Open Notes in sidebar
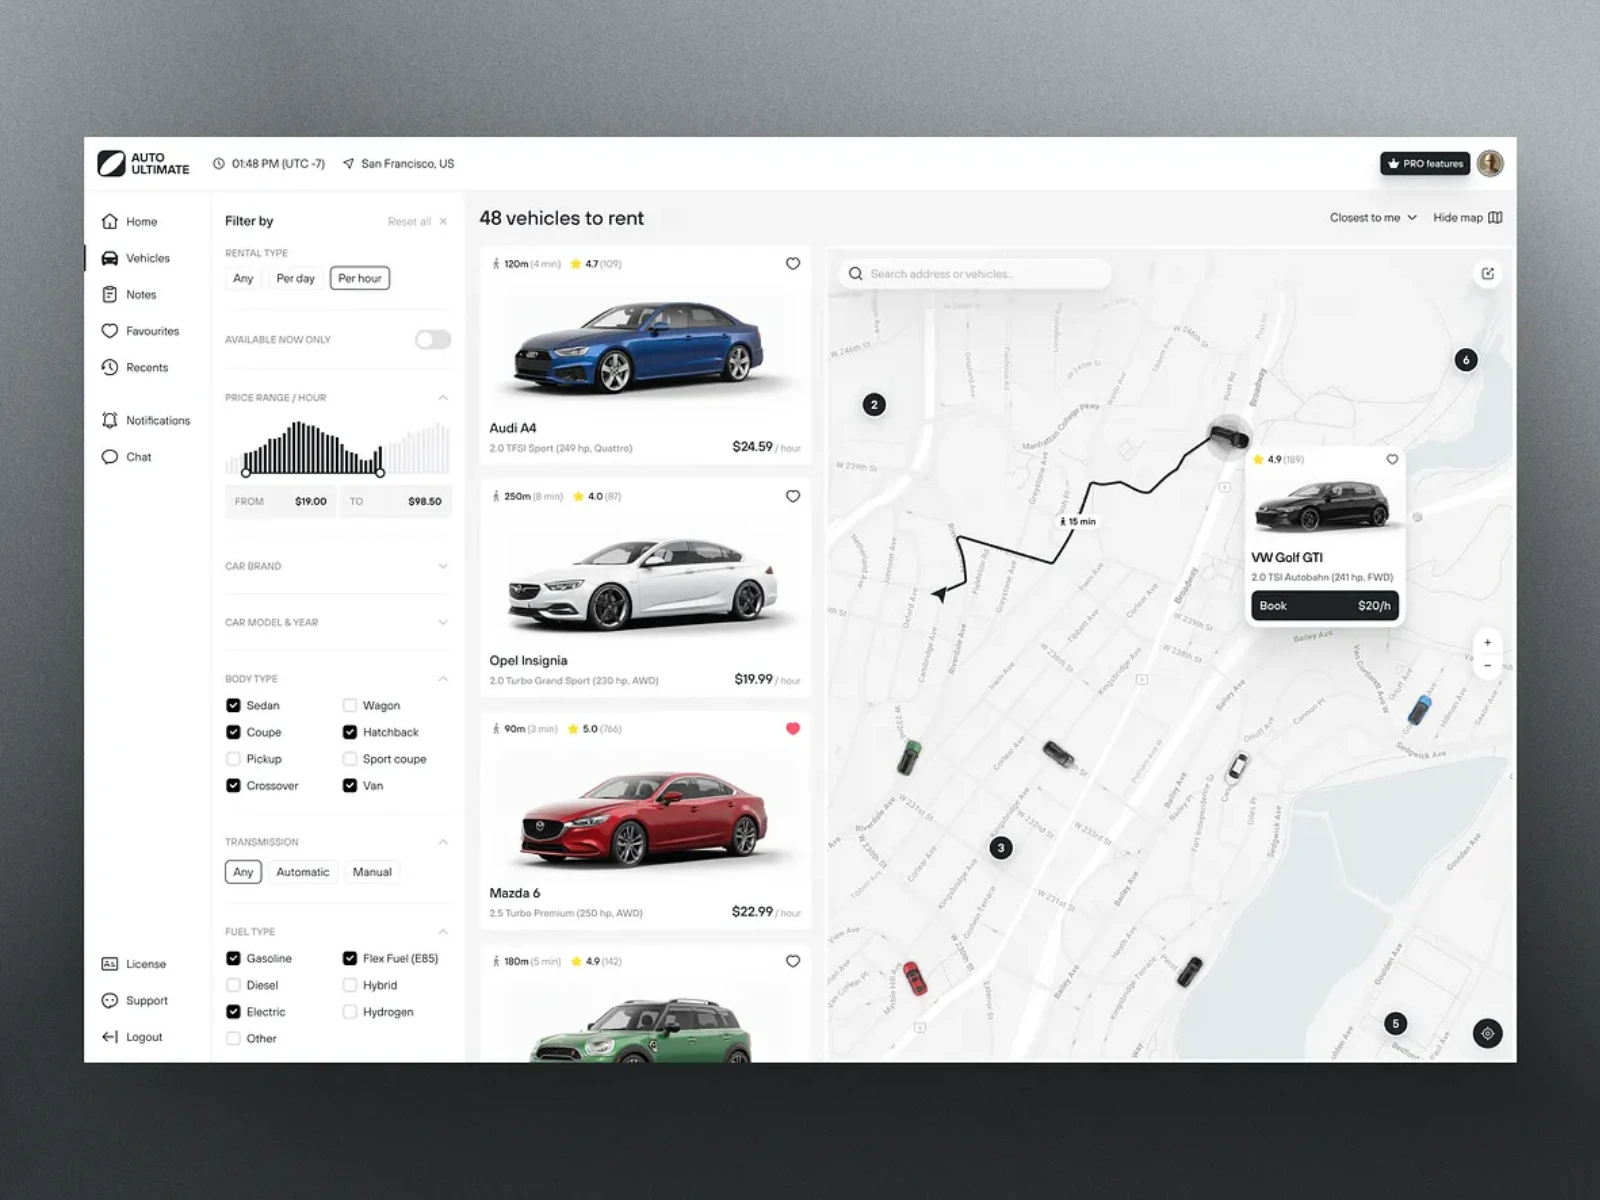This screenshot has height=1200, width=1600. coord(129,295)
